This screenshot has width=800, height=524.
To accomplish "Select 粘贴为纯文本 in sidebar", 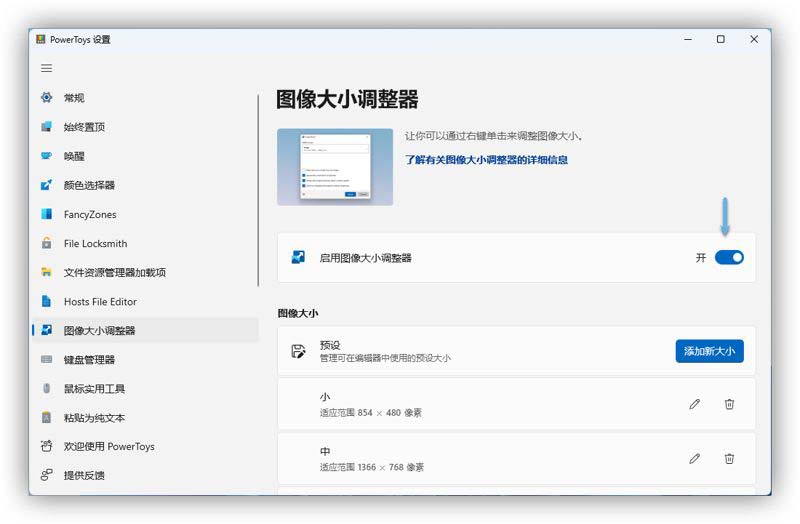I will coord(95,418).
